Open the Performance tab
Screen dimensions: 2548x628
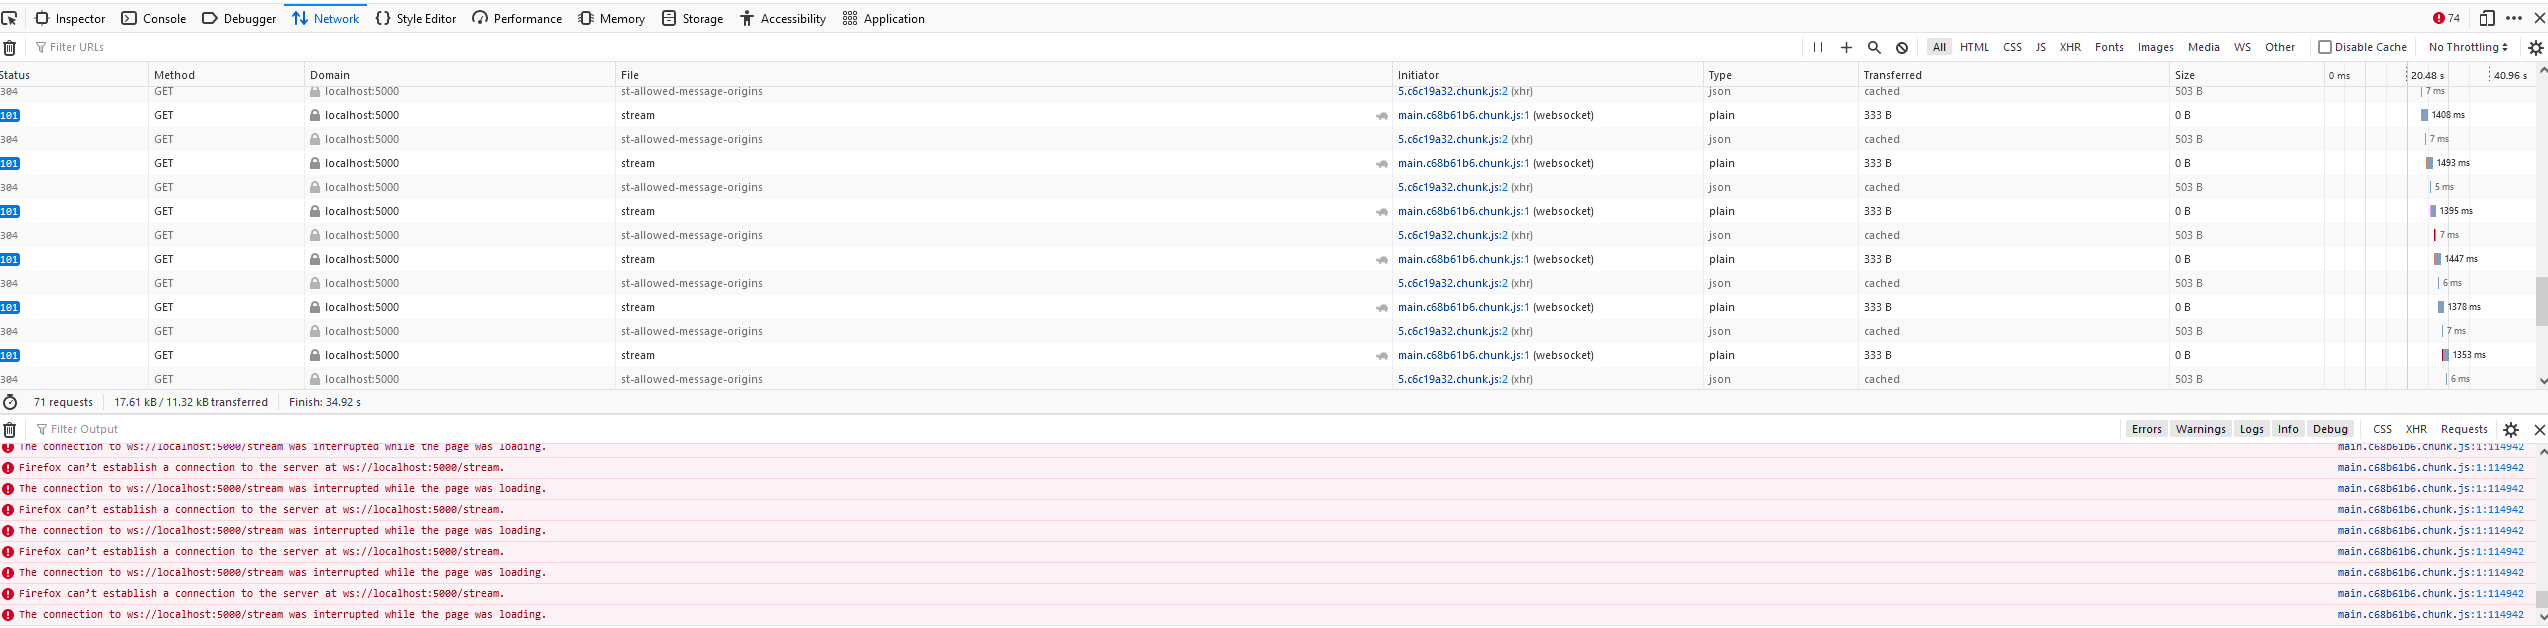coord(517,18)
